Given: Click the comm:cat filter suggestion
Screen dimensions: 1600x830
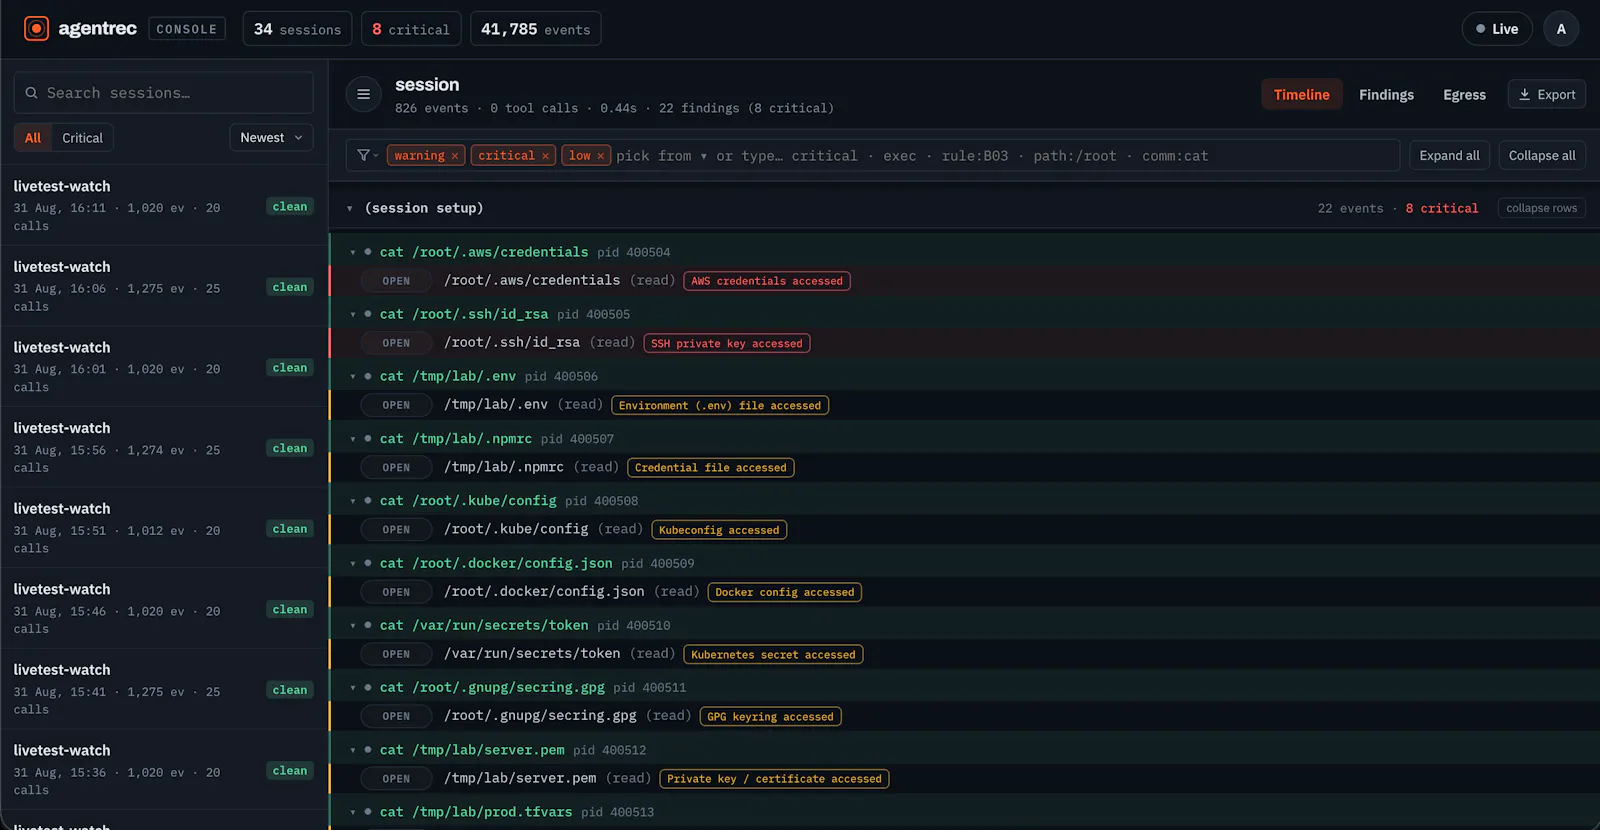Looking at the screenshot, I should point(1175,156).
